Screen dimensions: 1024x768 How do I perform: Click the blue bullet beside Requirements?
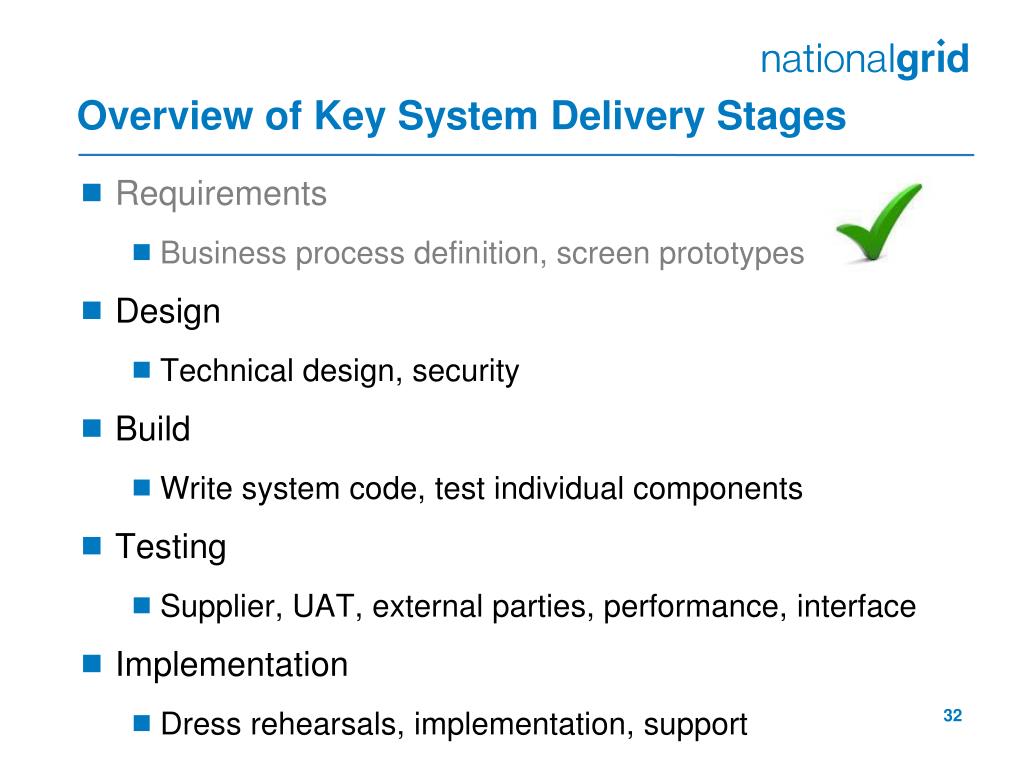92,193
